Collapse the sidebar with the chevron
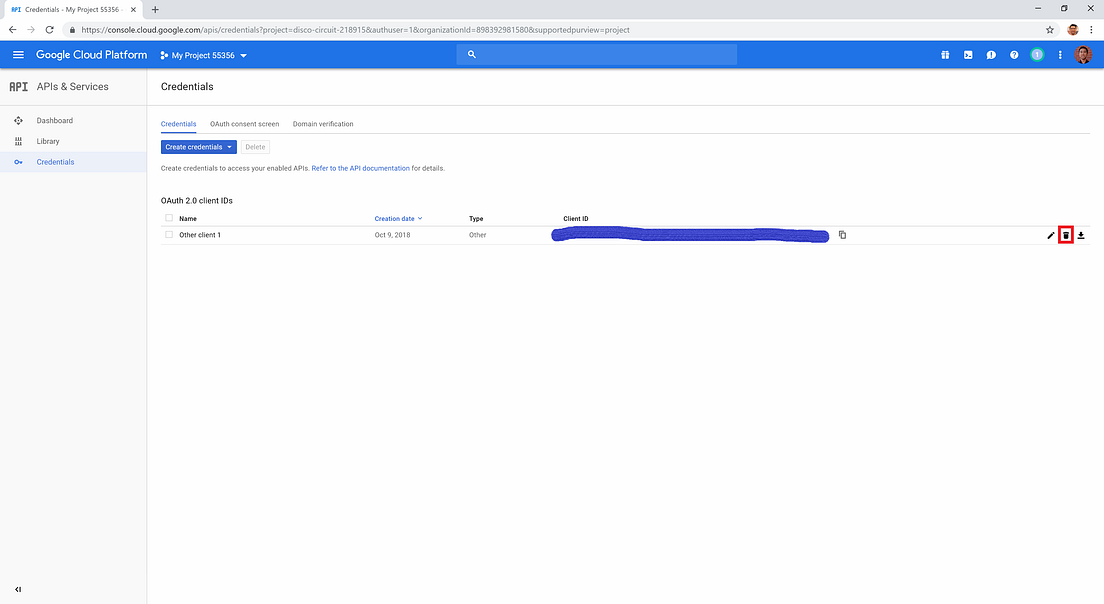 (17, 589)
